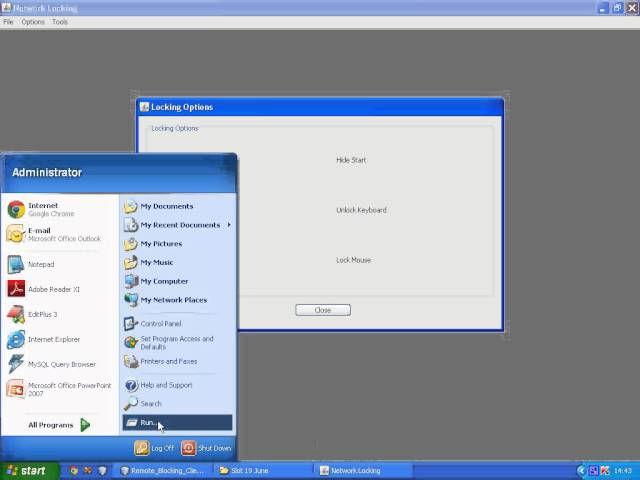
Task: Open Internet Explorer from start menu
Action: (x=59, y=339)
